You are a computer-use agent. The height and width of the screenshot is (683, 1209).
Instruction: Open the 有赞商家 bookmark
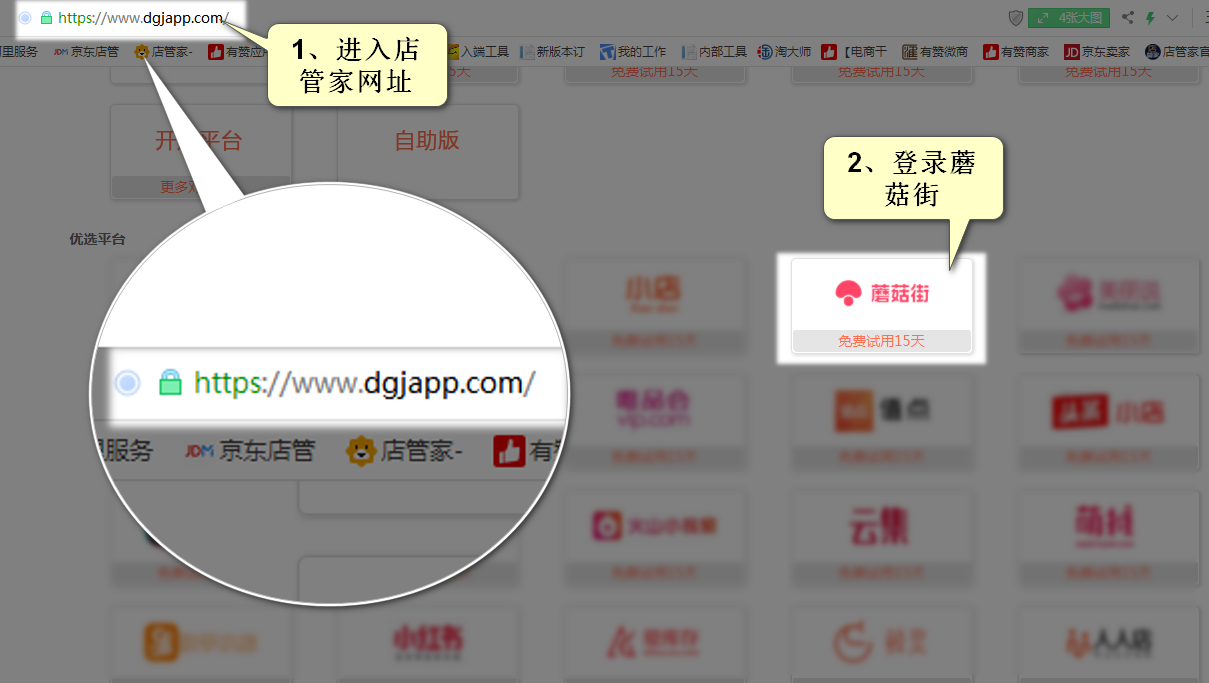(1016, 52)
